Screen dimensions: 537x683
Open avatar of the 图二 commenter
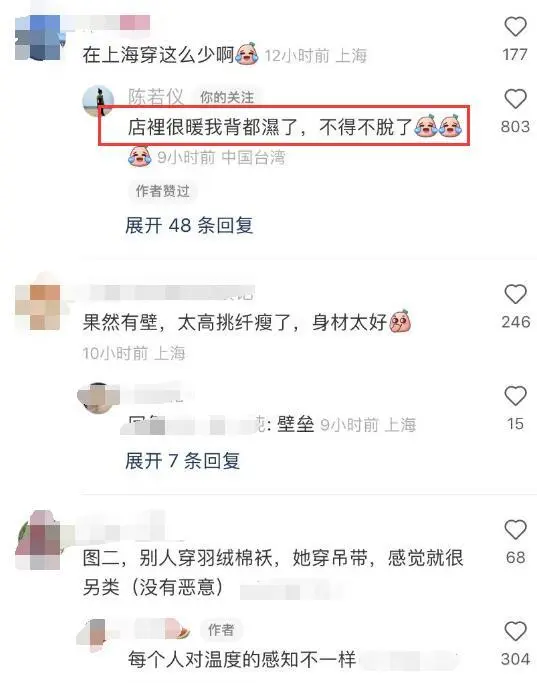point(37,540)
